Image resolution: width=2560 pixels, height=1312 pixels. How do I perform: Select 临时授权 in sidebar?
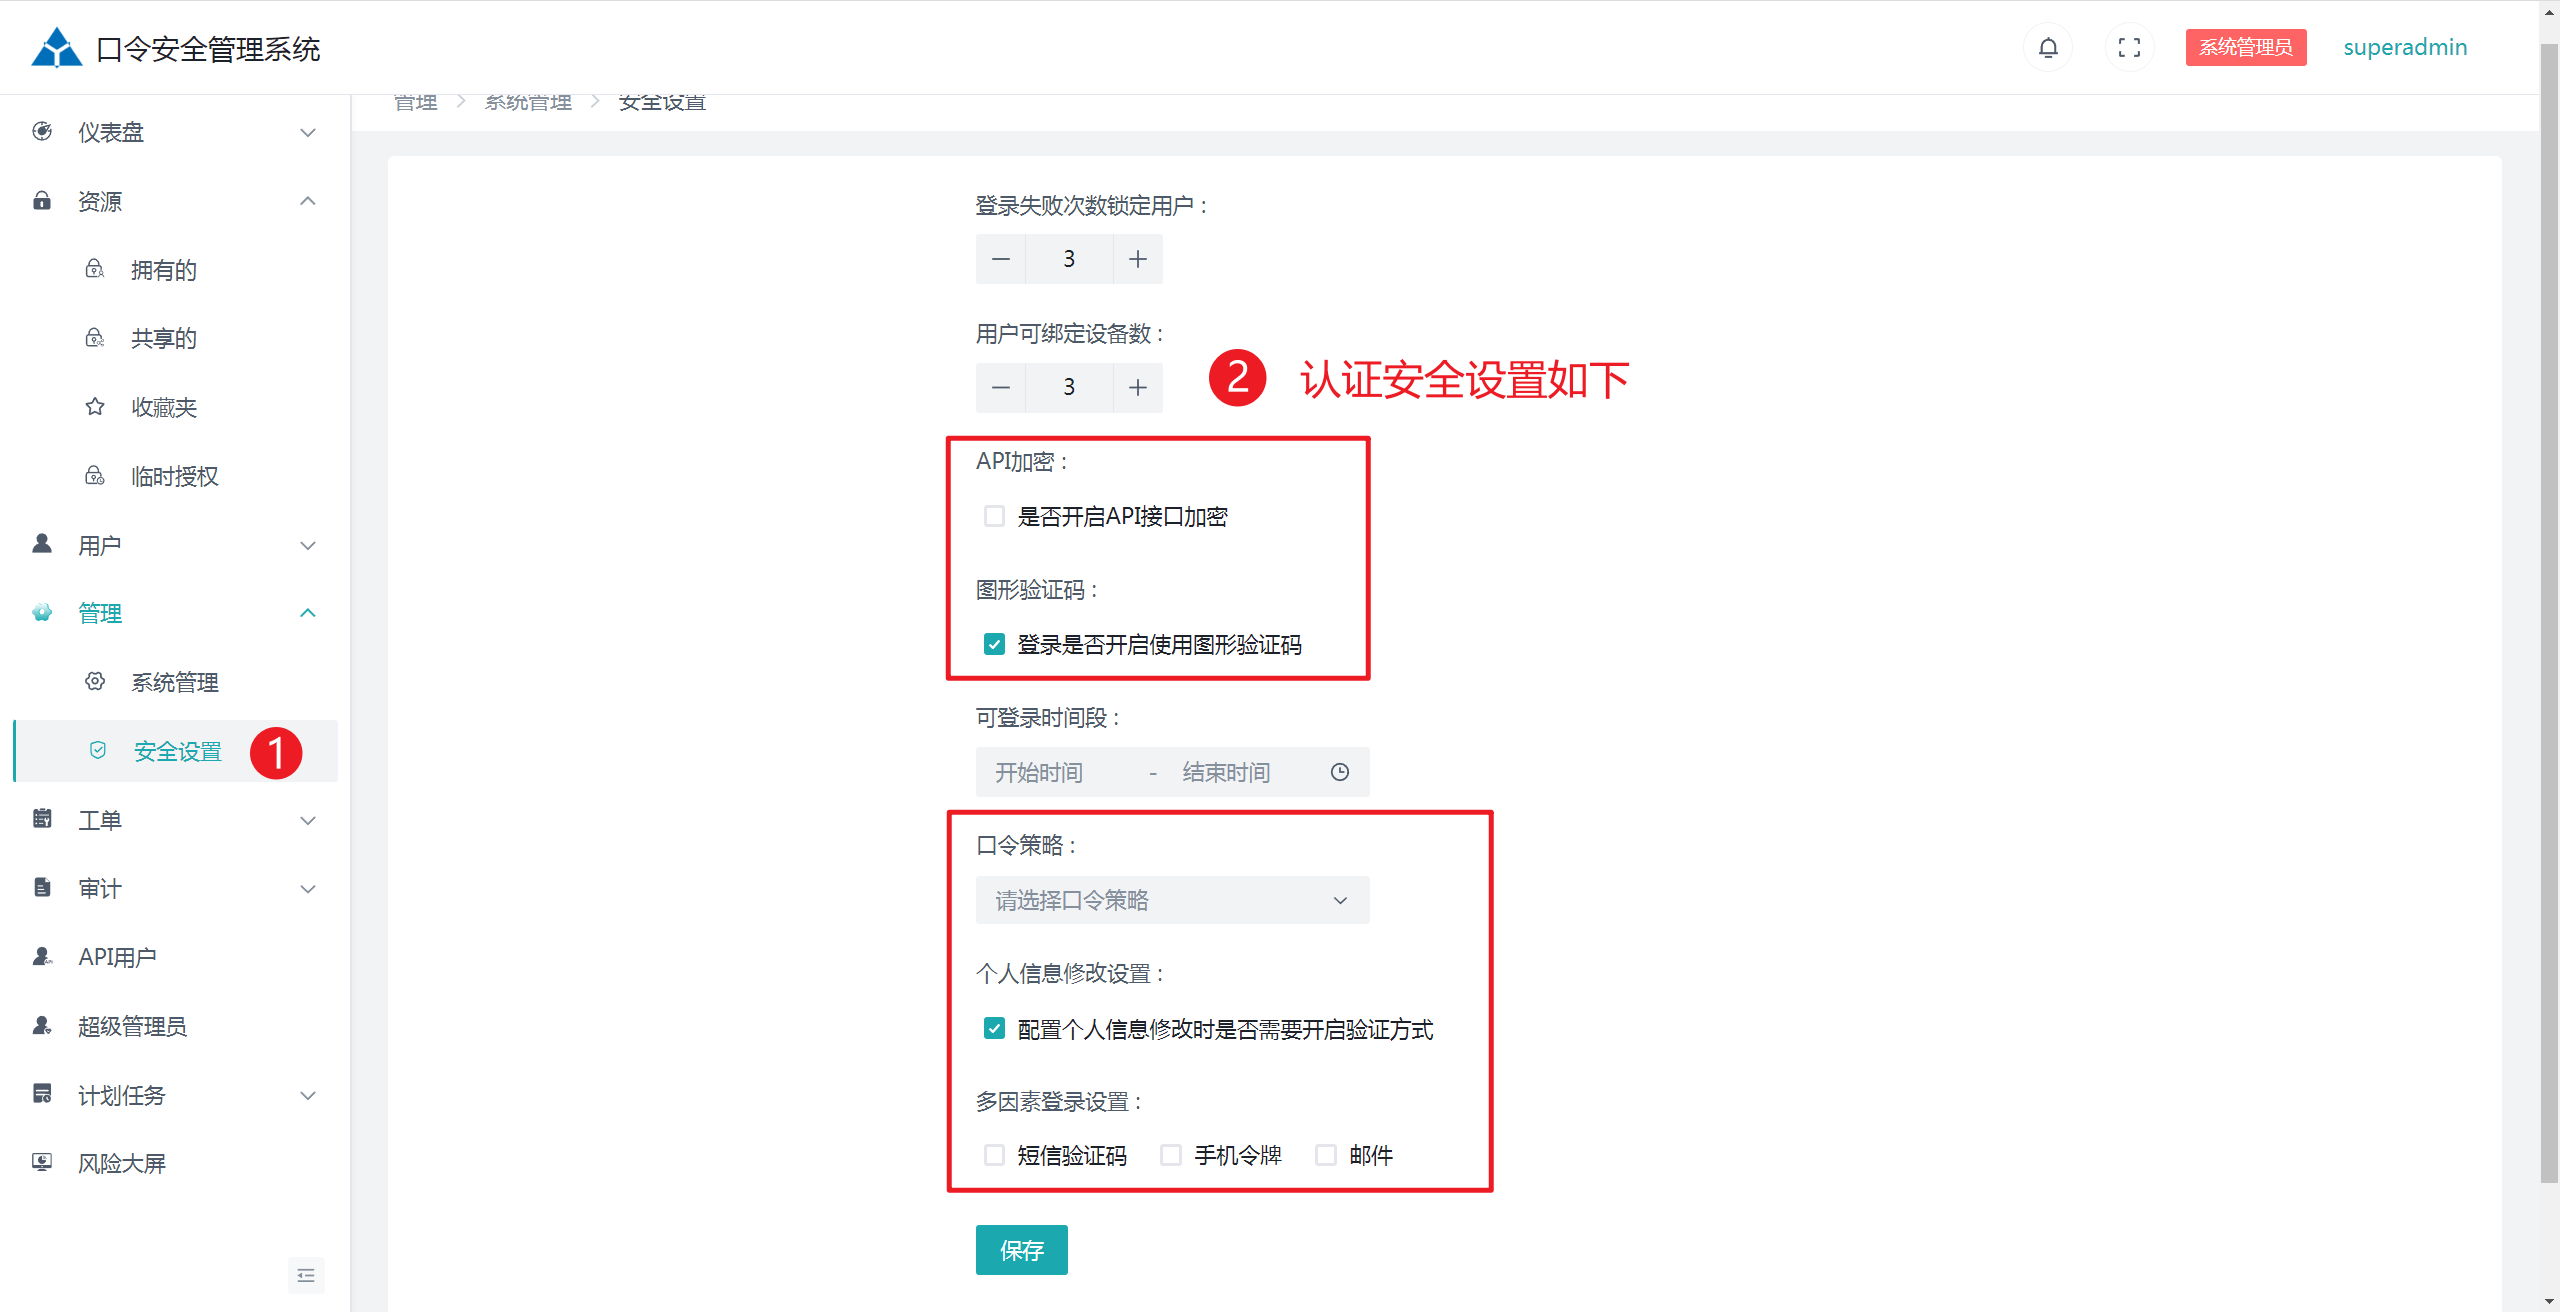pos(175,476)
